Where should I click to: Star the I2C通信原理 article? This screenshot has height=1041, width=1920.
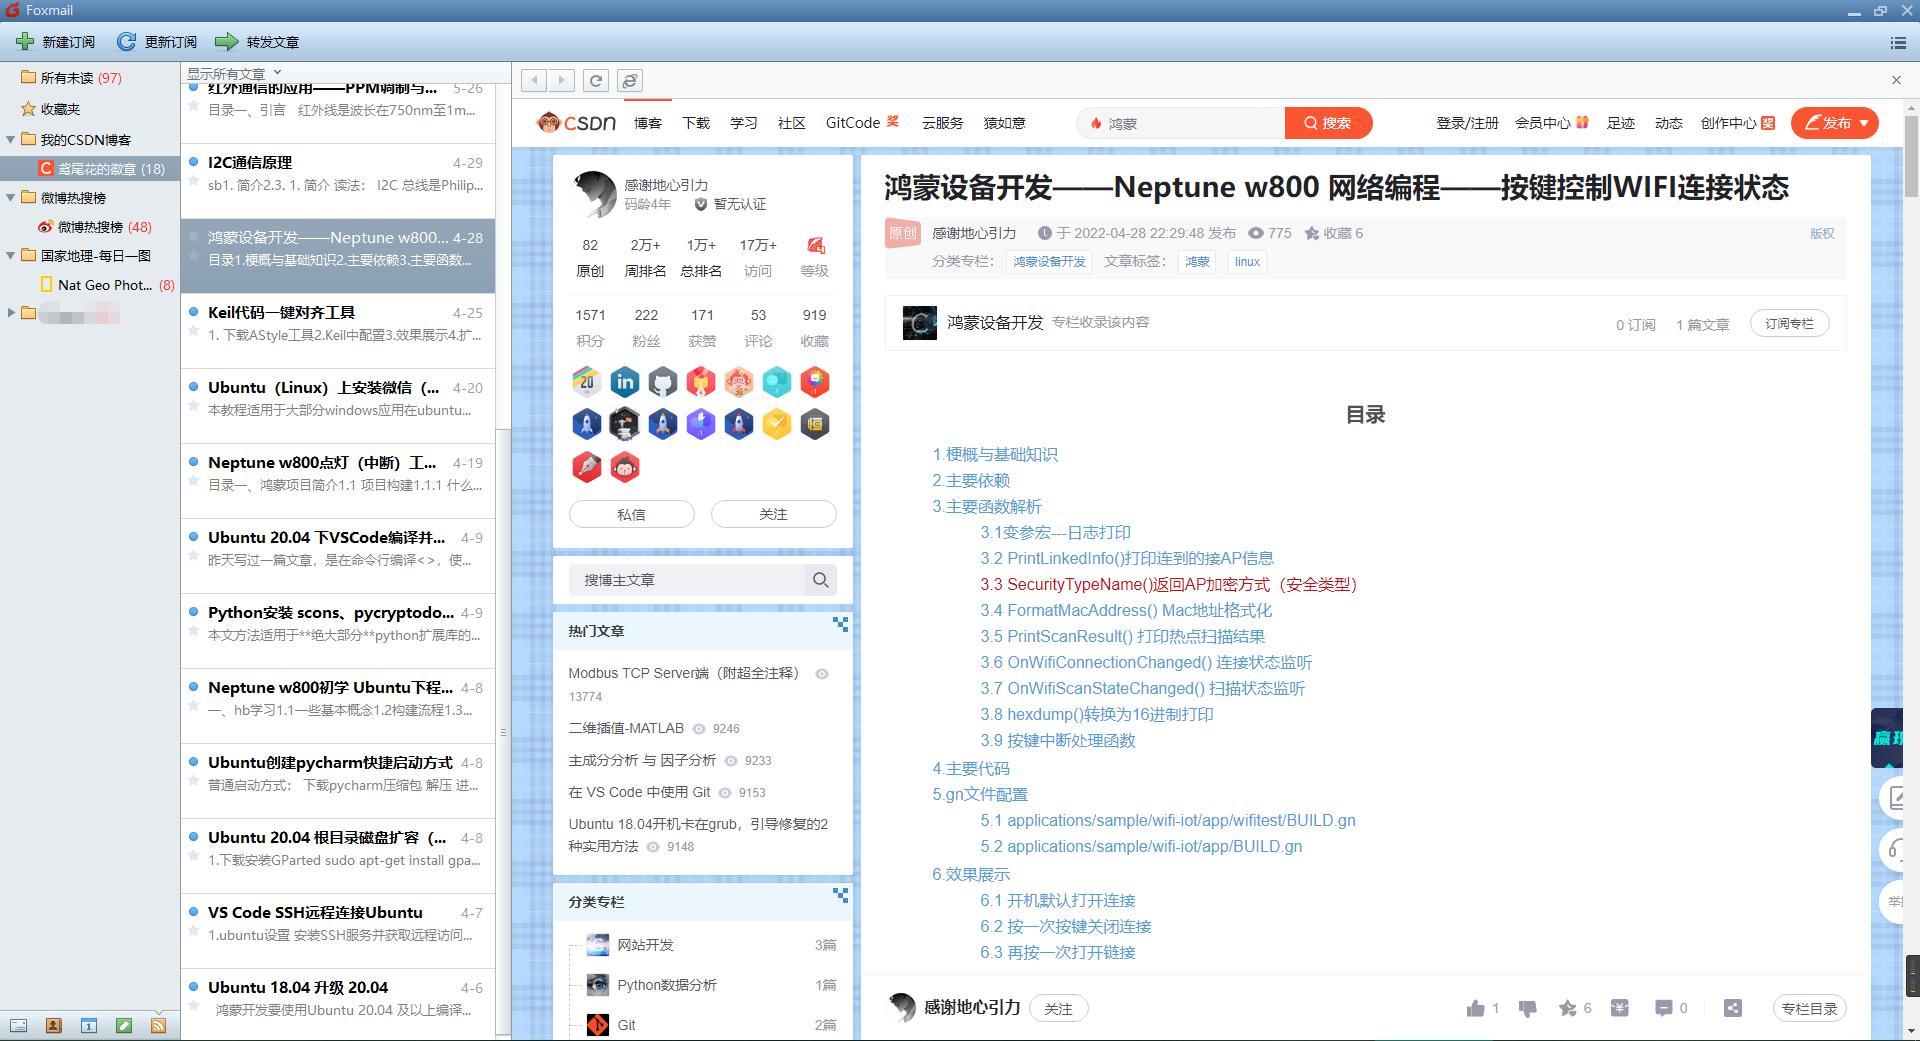point(194,182)
